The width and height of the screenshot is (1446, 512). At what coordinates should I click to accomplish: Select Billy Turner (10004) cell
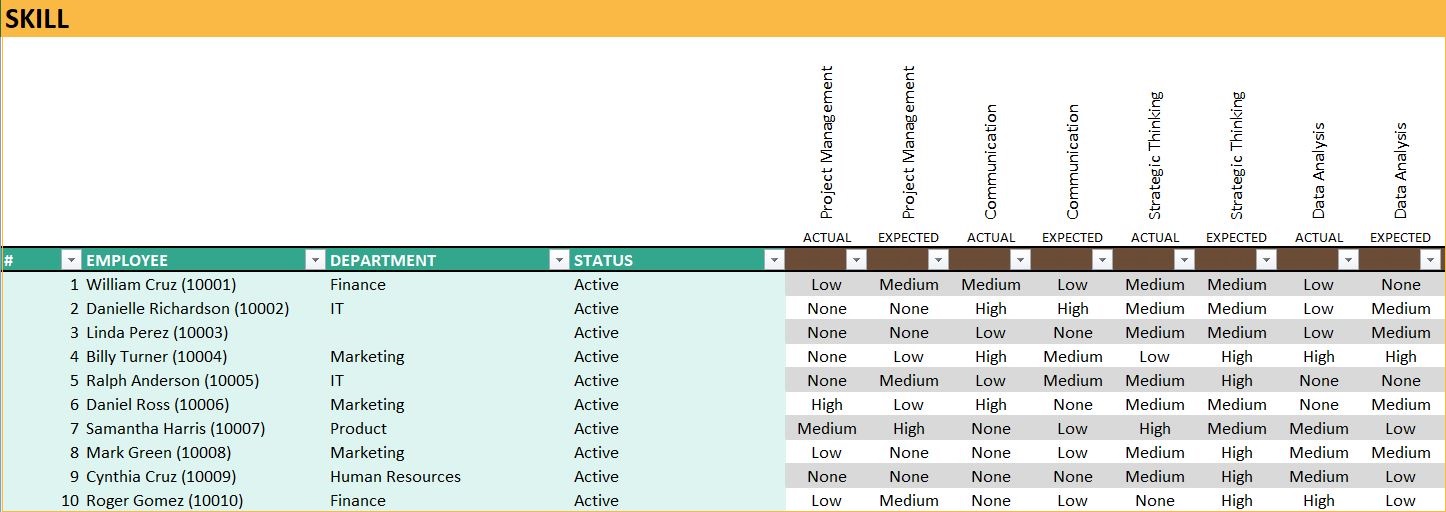pos(204,356)
